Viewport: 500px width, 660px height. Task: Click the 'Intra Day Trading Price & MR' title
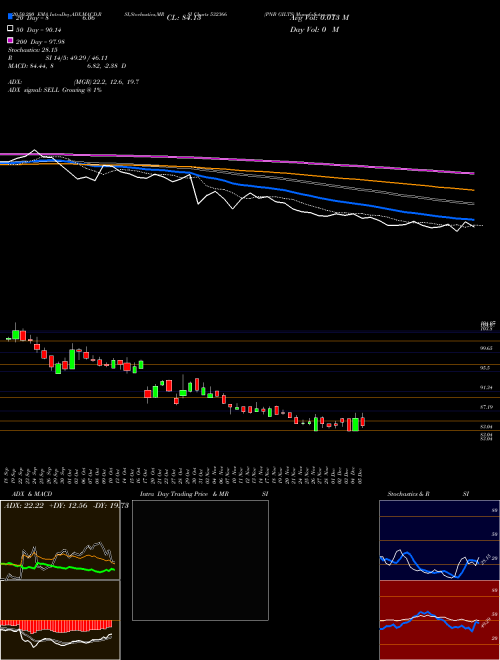pos(184,494)
